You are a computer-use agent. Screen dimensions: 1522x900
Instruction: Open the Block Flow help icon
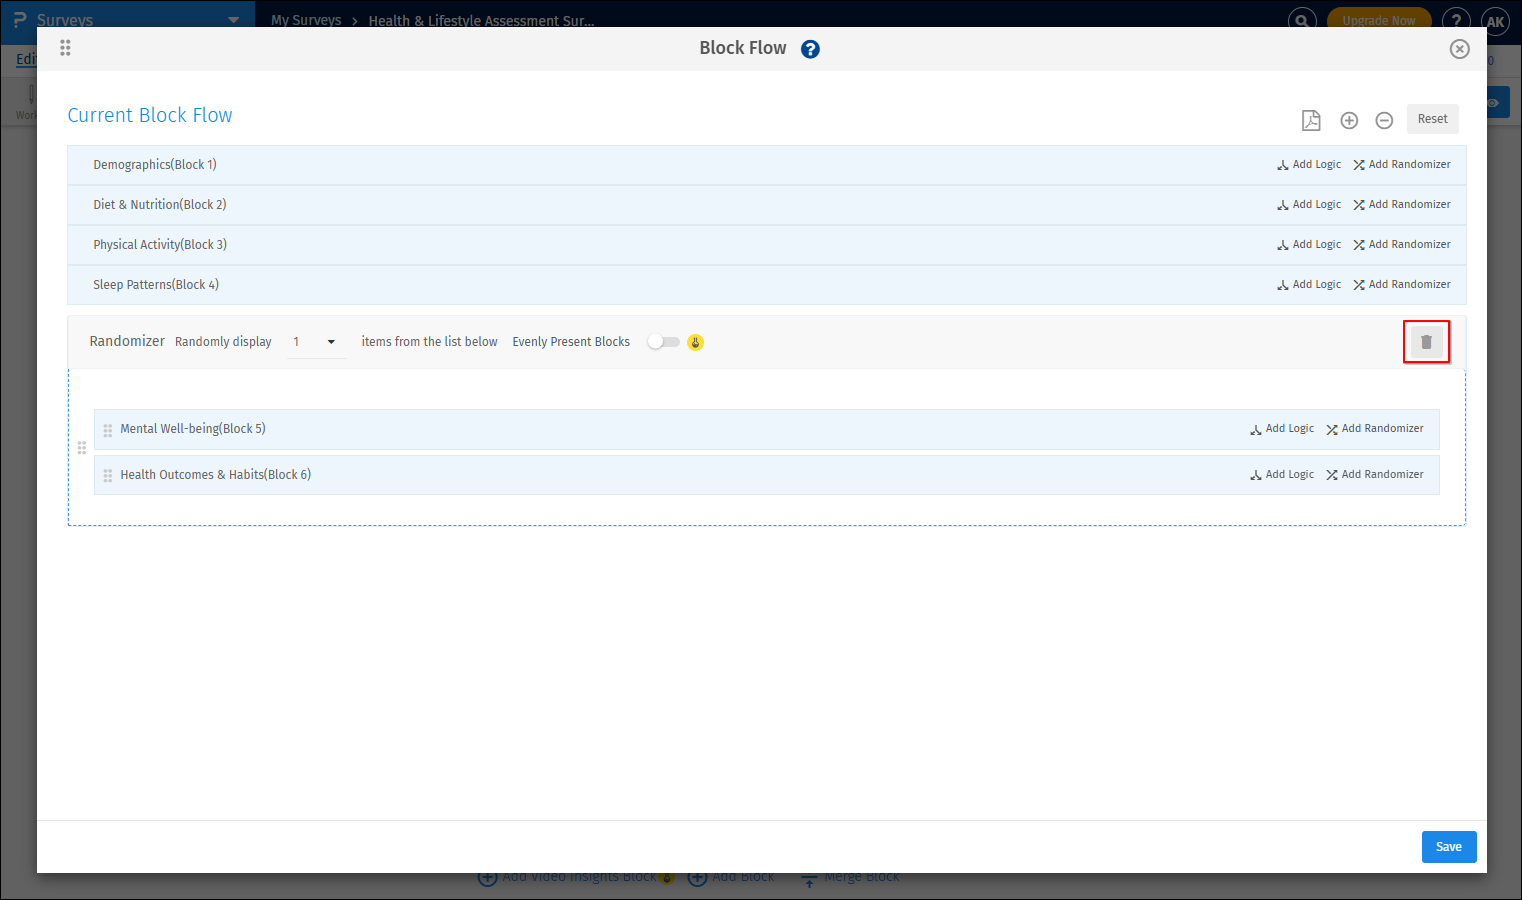[810, 48]
